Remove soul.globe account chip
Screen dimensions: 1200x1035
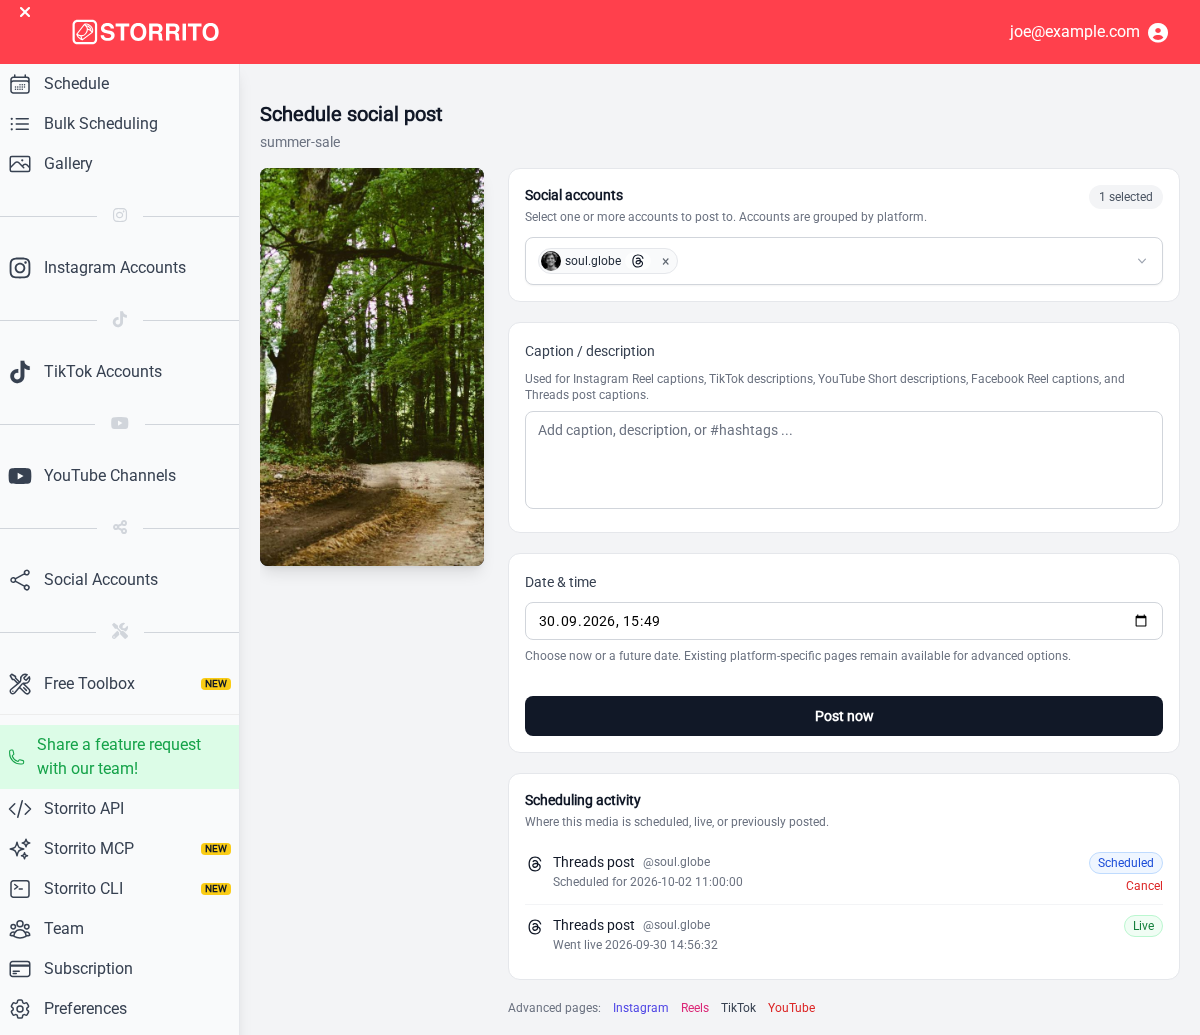665,261
